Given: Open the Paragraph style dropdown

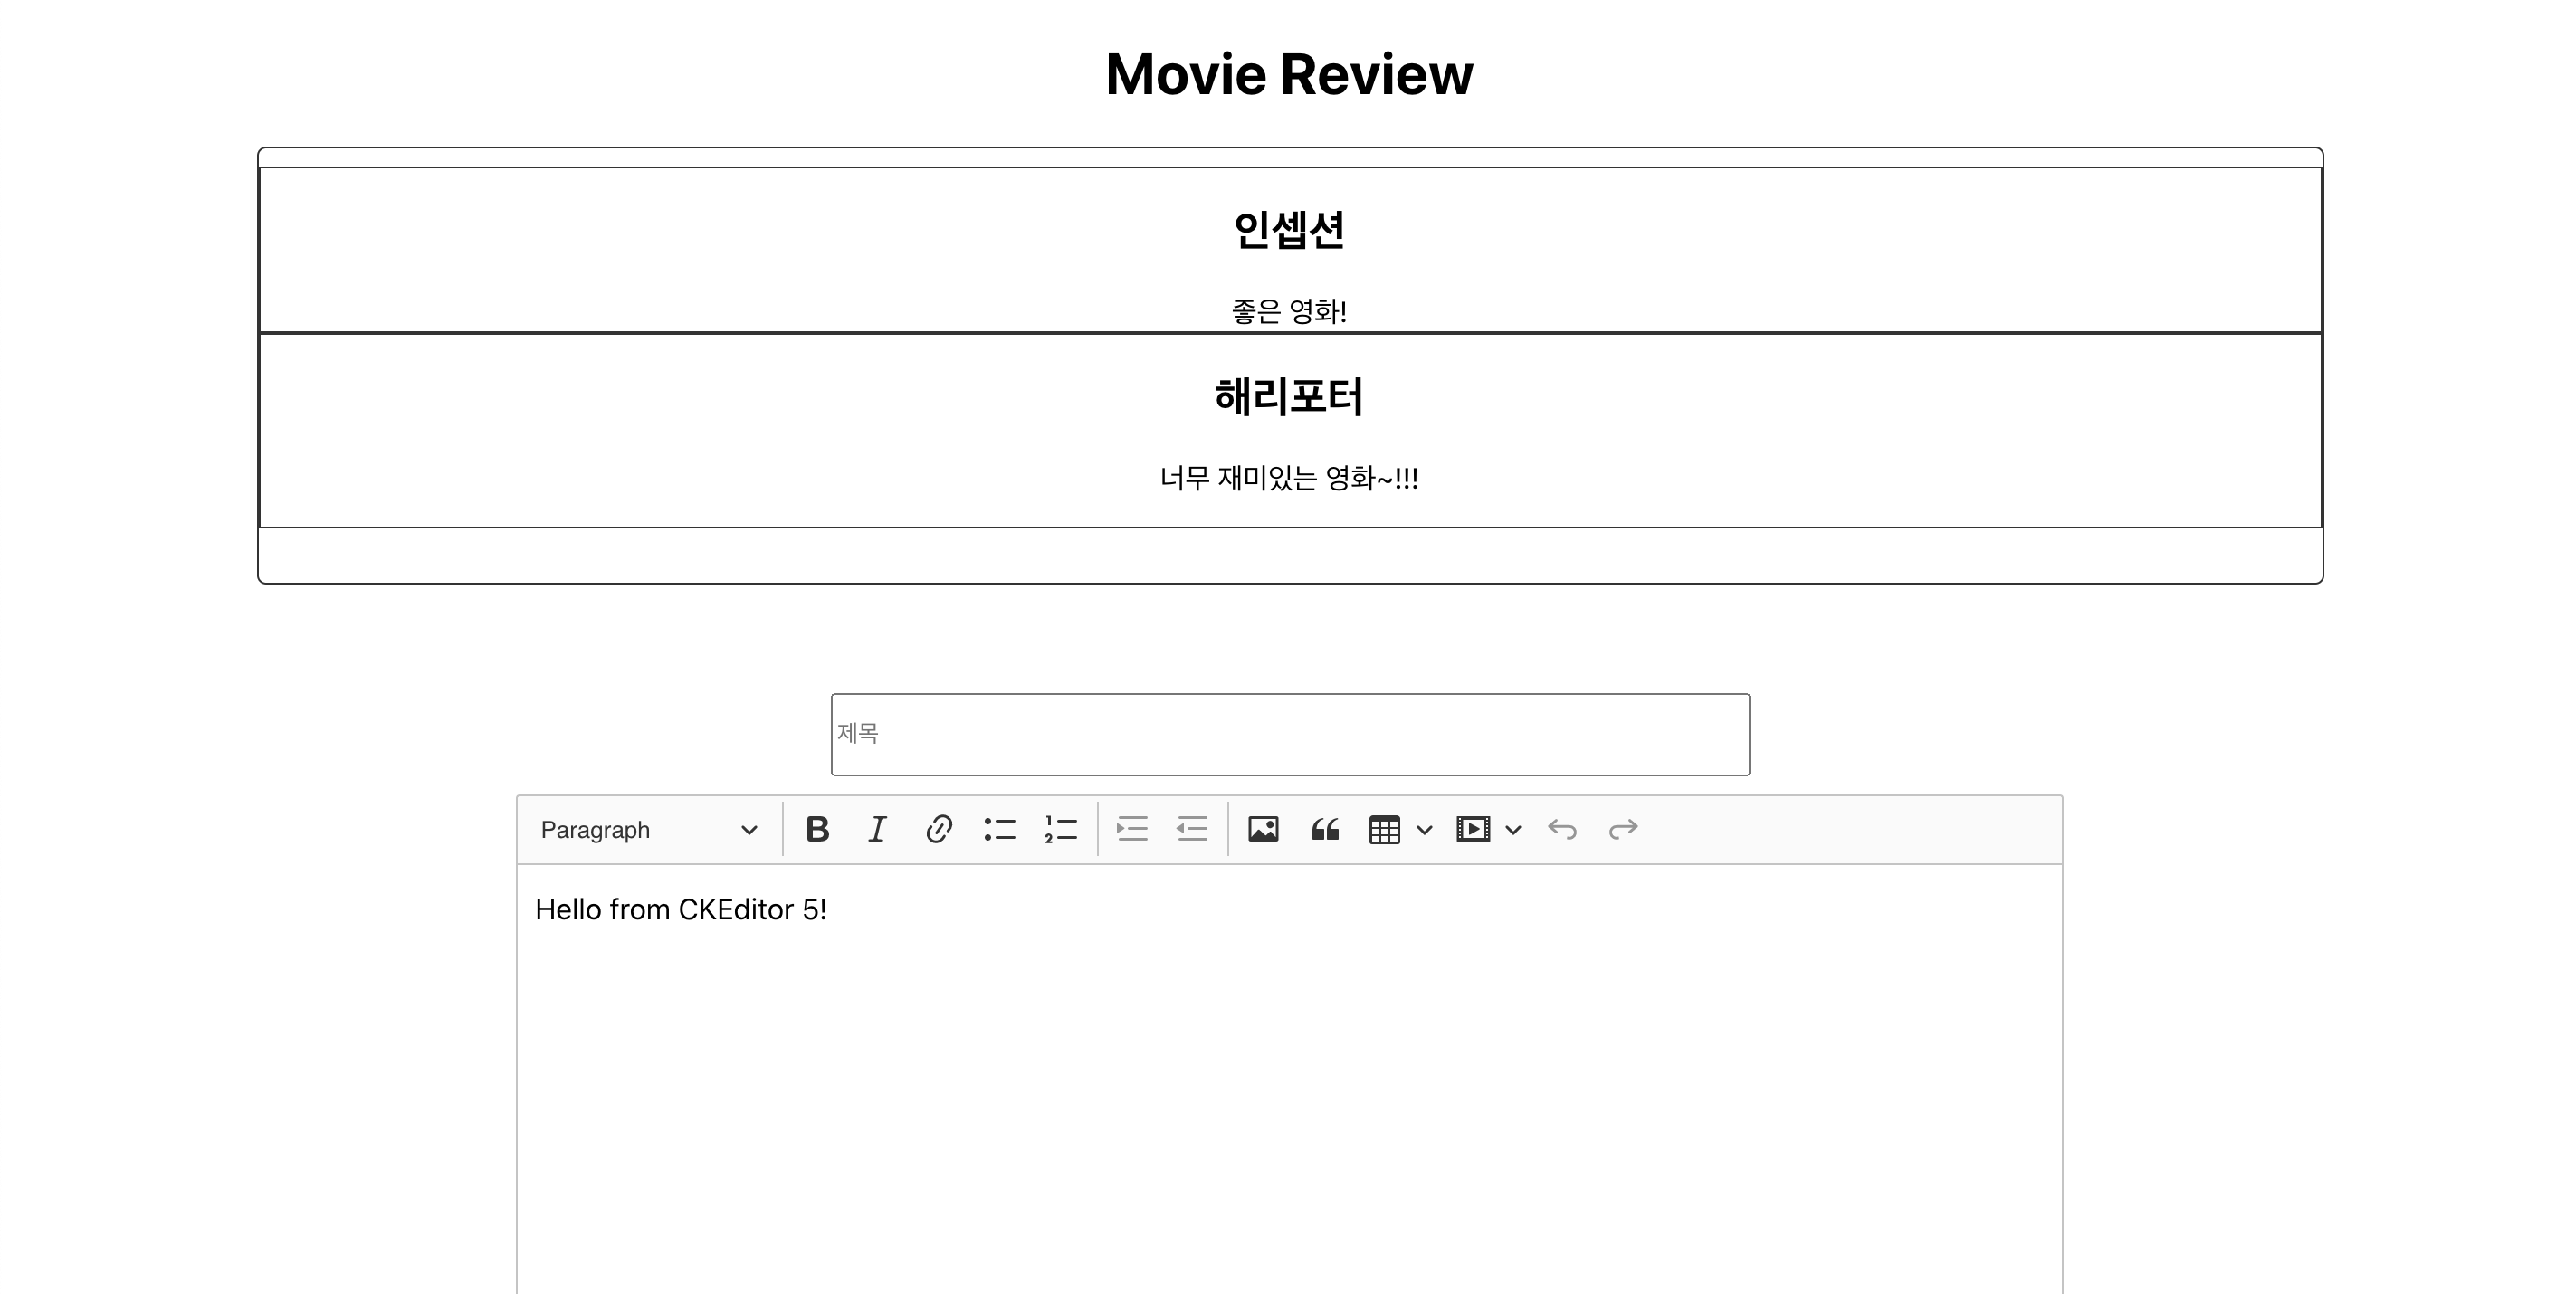Looking at the screenshot, I should click(646, 829).
